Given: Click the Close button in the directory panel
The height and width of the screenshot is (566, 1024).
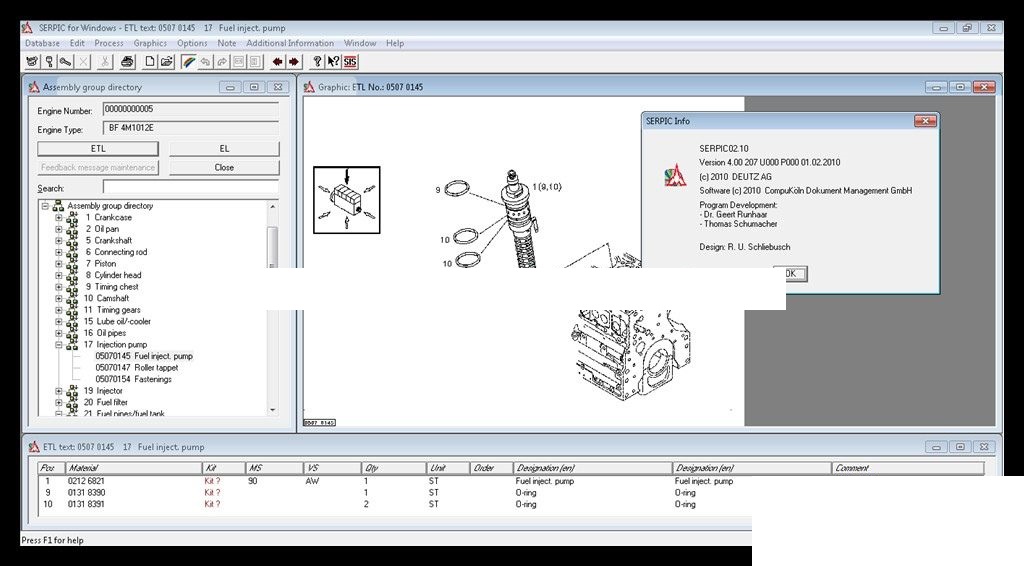Looking at the screenshot, I should tap(224, 167).
